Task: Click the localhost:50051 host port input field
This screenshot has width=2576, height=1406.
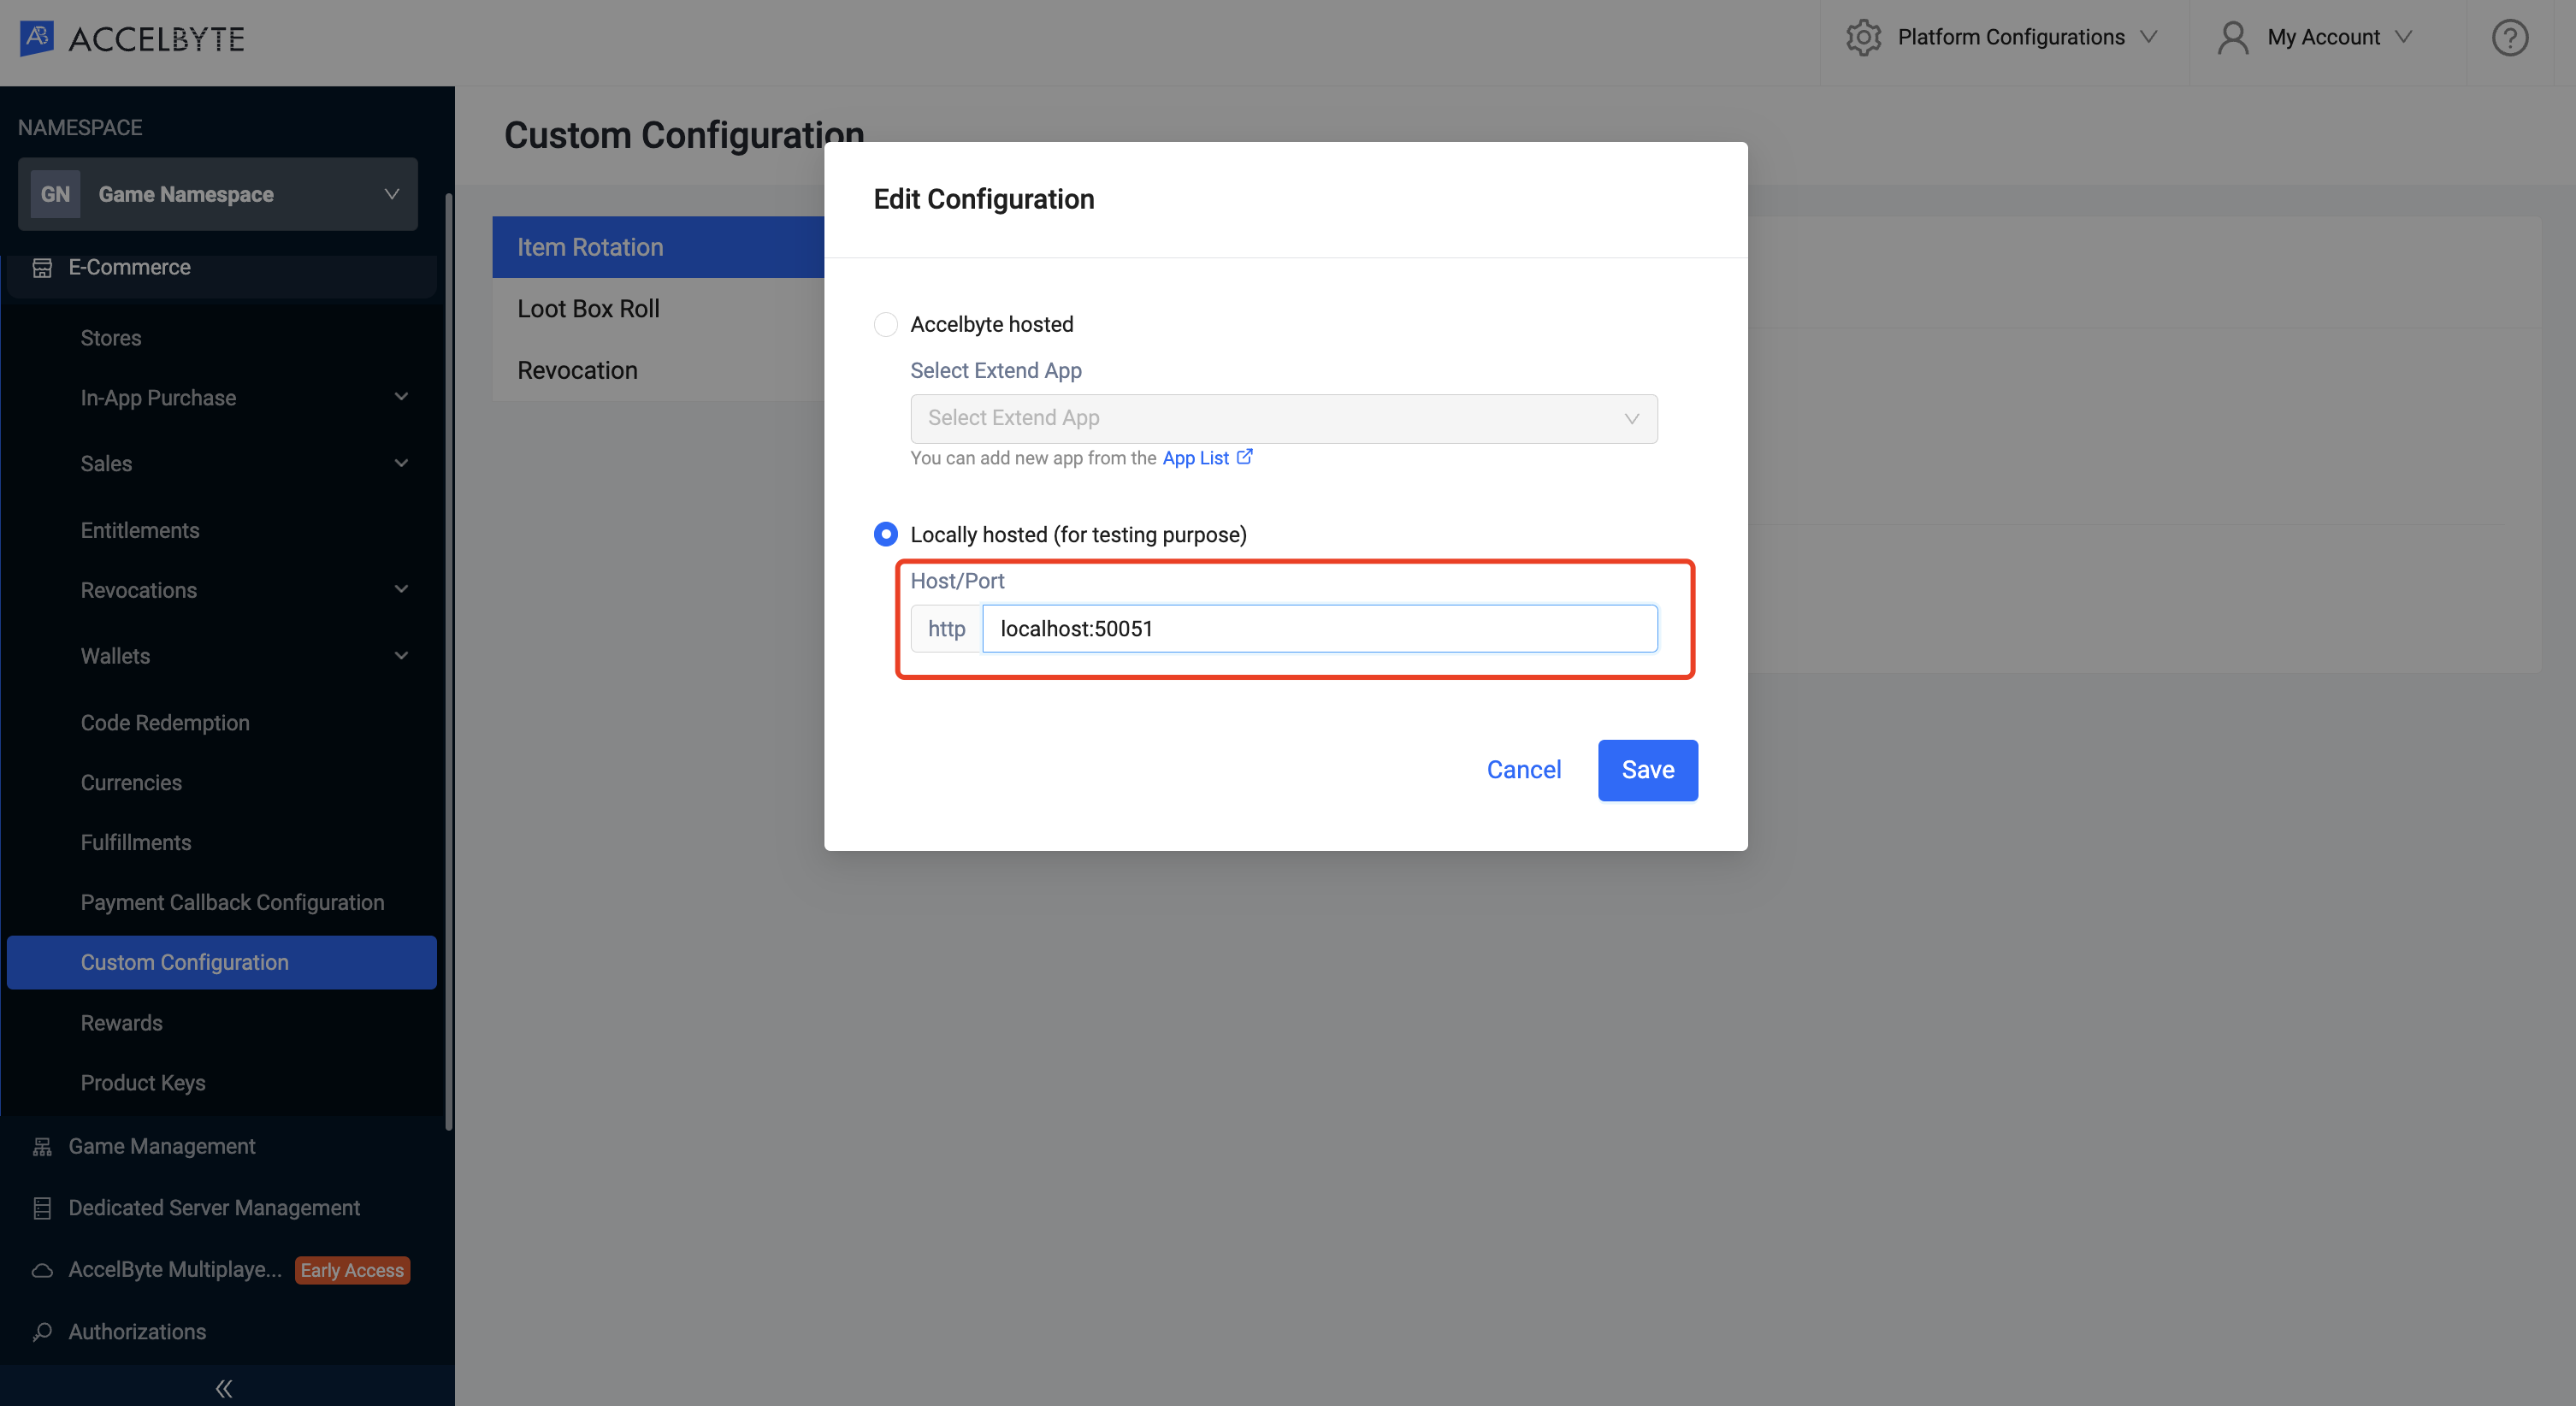Action: click(1319, 629)
